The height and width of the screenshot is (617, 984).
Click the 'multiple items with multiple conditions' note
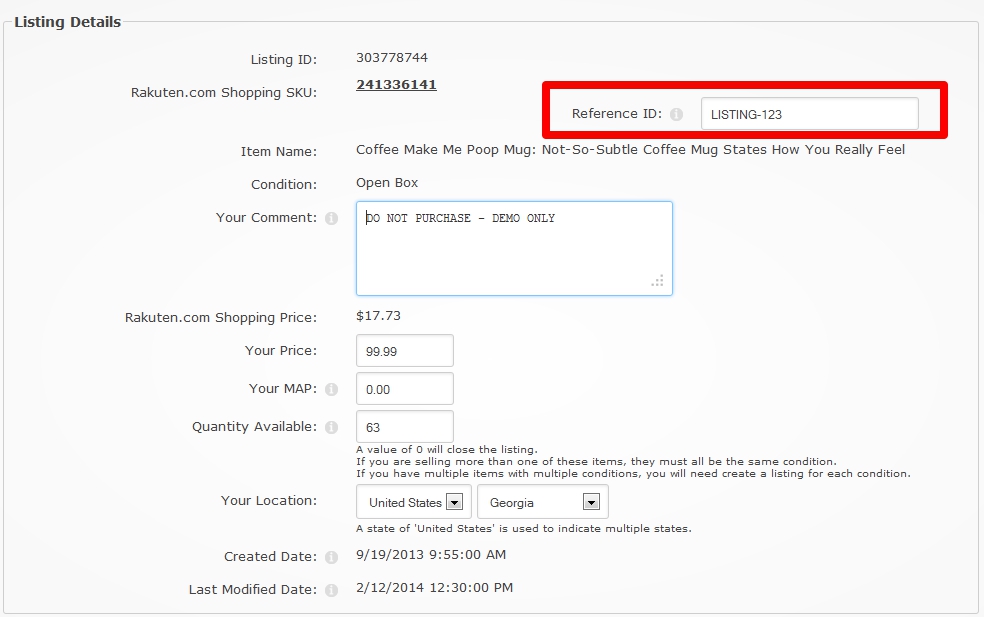point(633,473)
